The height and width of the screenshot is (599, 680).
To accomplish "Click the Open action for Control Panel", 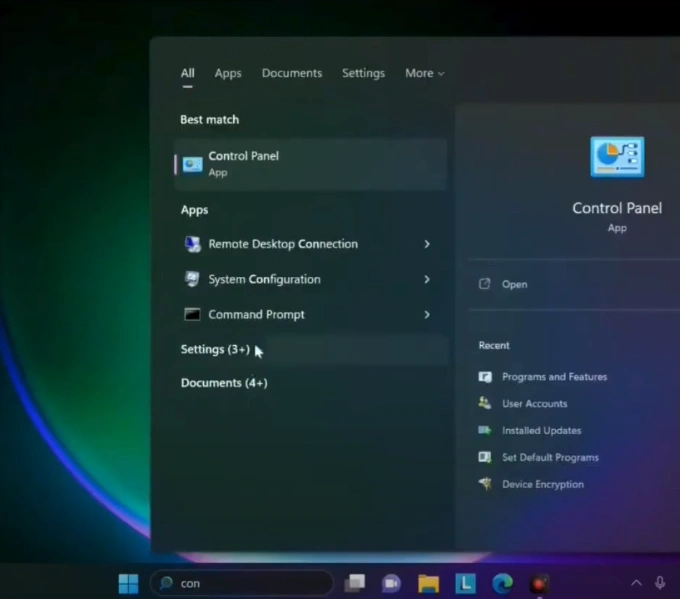I will tap(515, 284).
